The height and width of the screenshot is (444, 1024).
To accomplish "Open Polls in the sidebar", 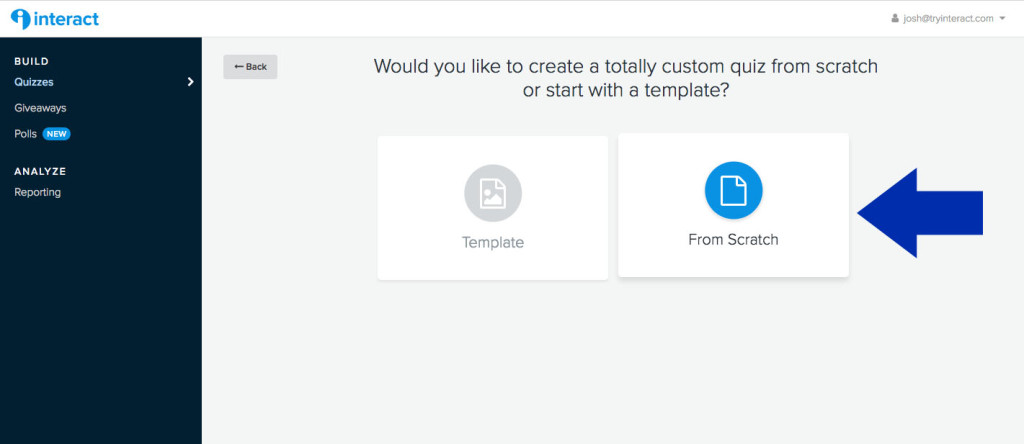I will point(25,134).
